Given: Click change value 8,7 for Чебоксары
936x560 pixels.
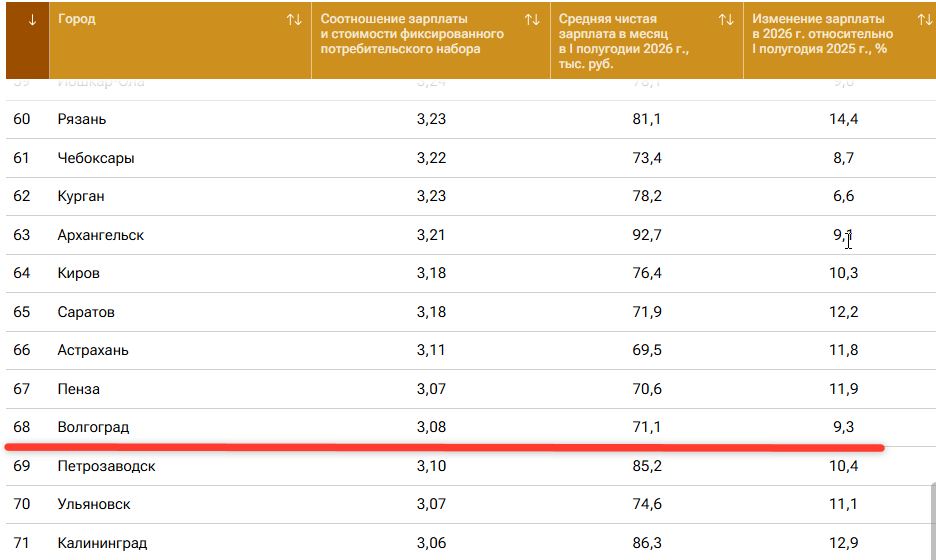Looking at the screenshot, I should coord(843,158).
